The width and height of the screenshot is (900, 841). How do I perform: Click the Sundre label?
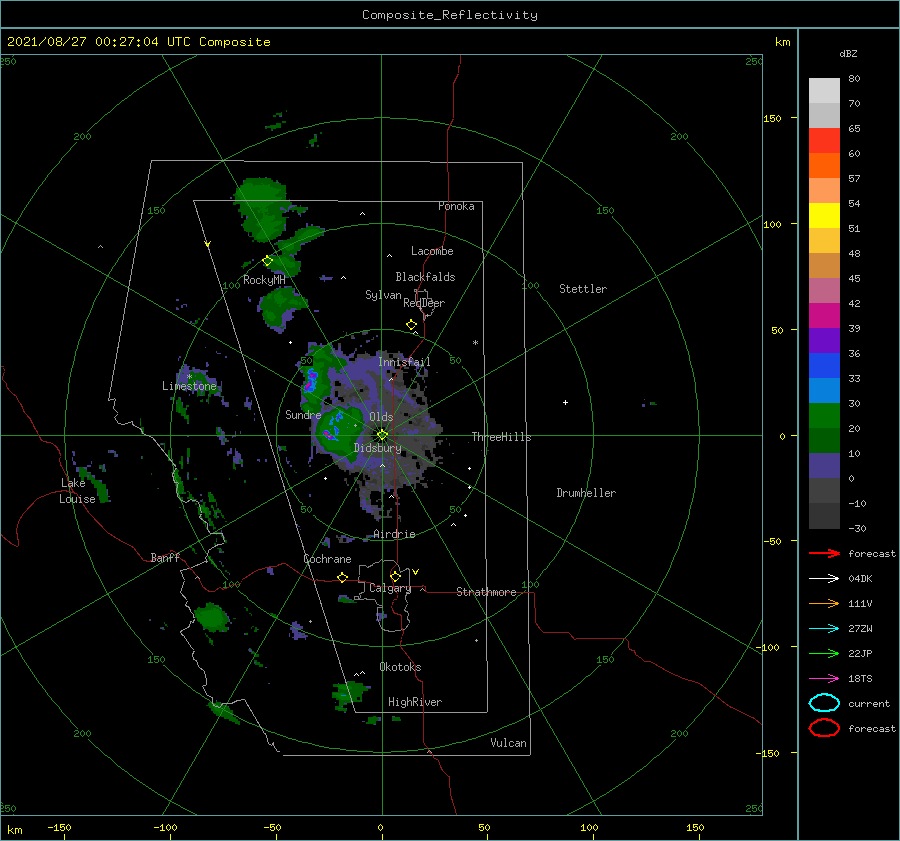click(x=303, y=414)
